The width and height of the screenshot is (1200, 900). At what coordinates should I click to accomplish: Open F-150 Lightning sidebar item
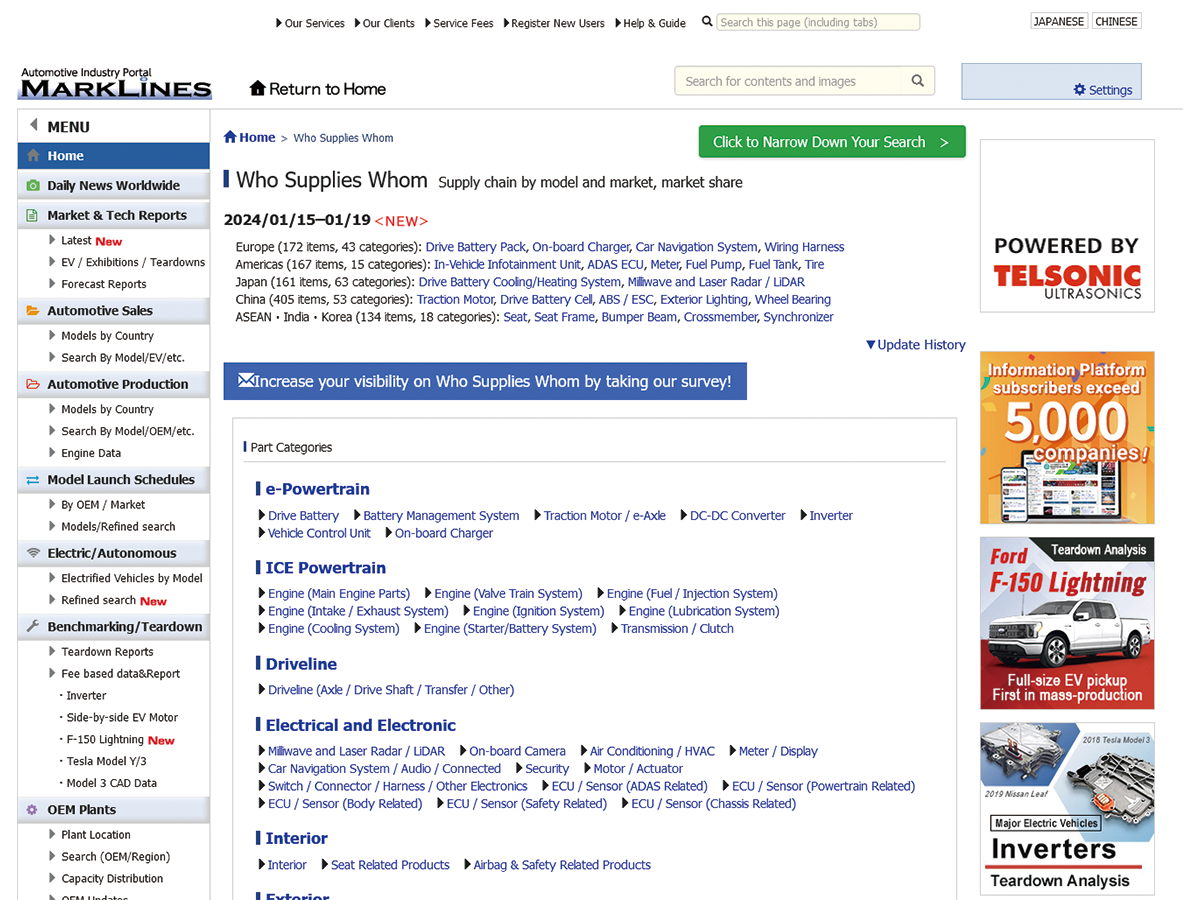[105, 740]
